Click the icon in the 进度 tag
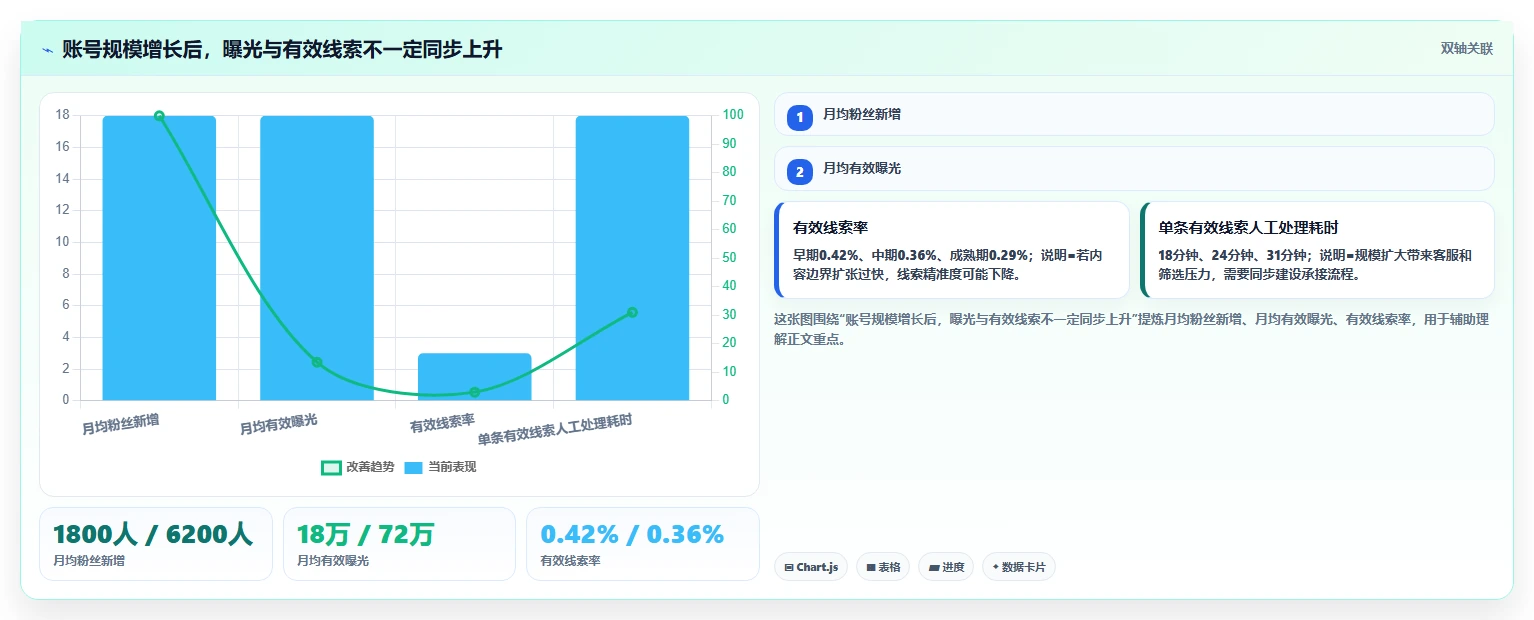The image size is (1534, 620). coord(934,567)
